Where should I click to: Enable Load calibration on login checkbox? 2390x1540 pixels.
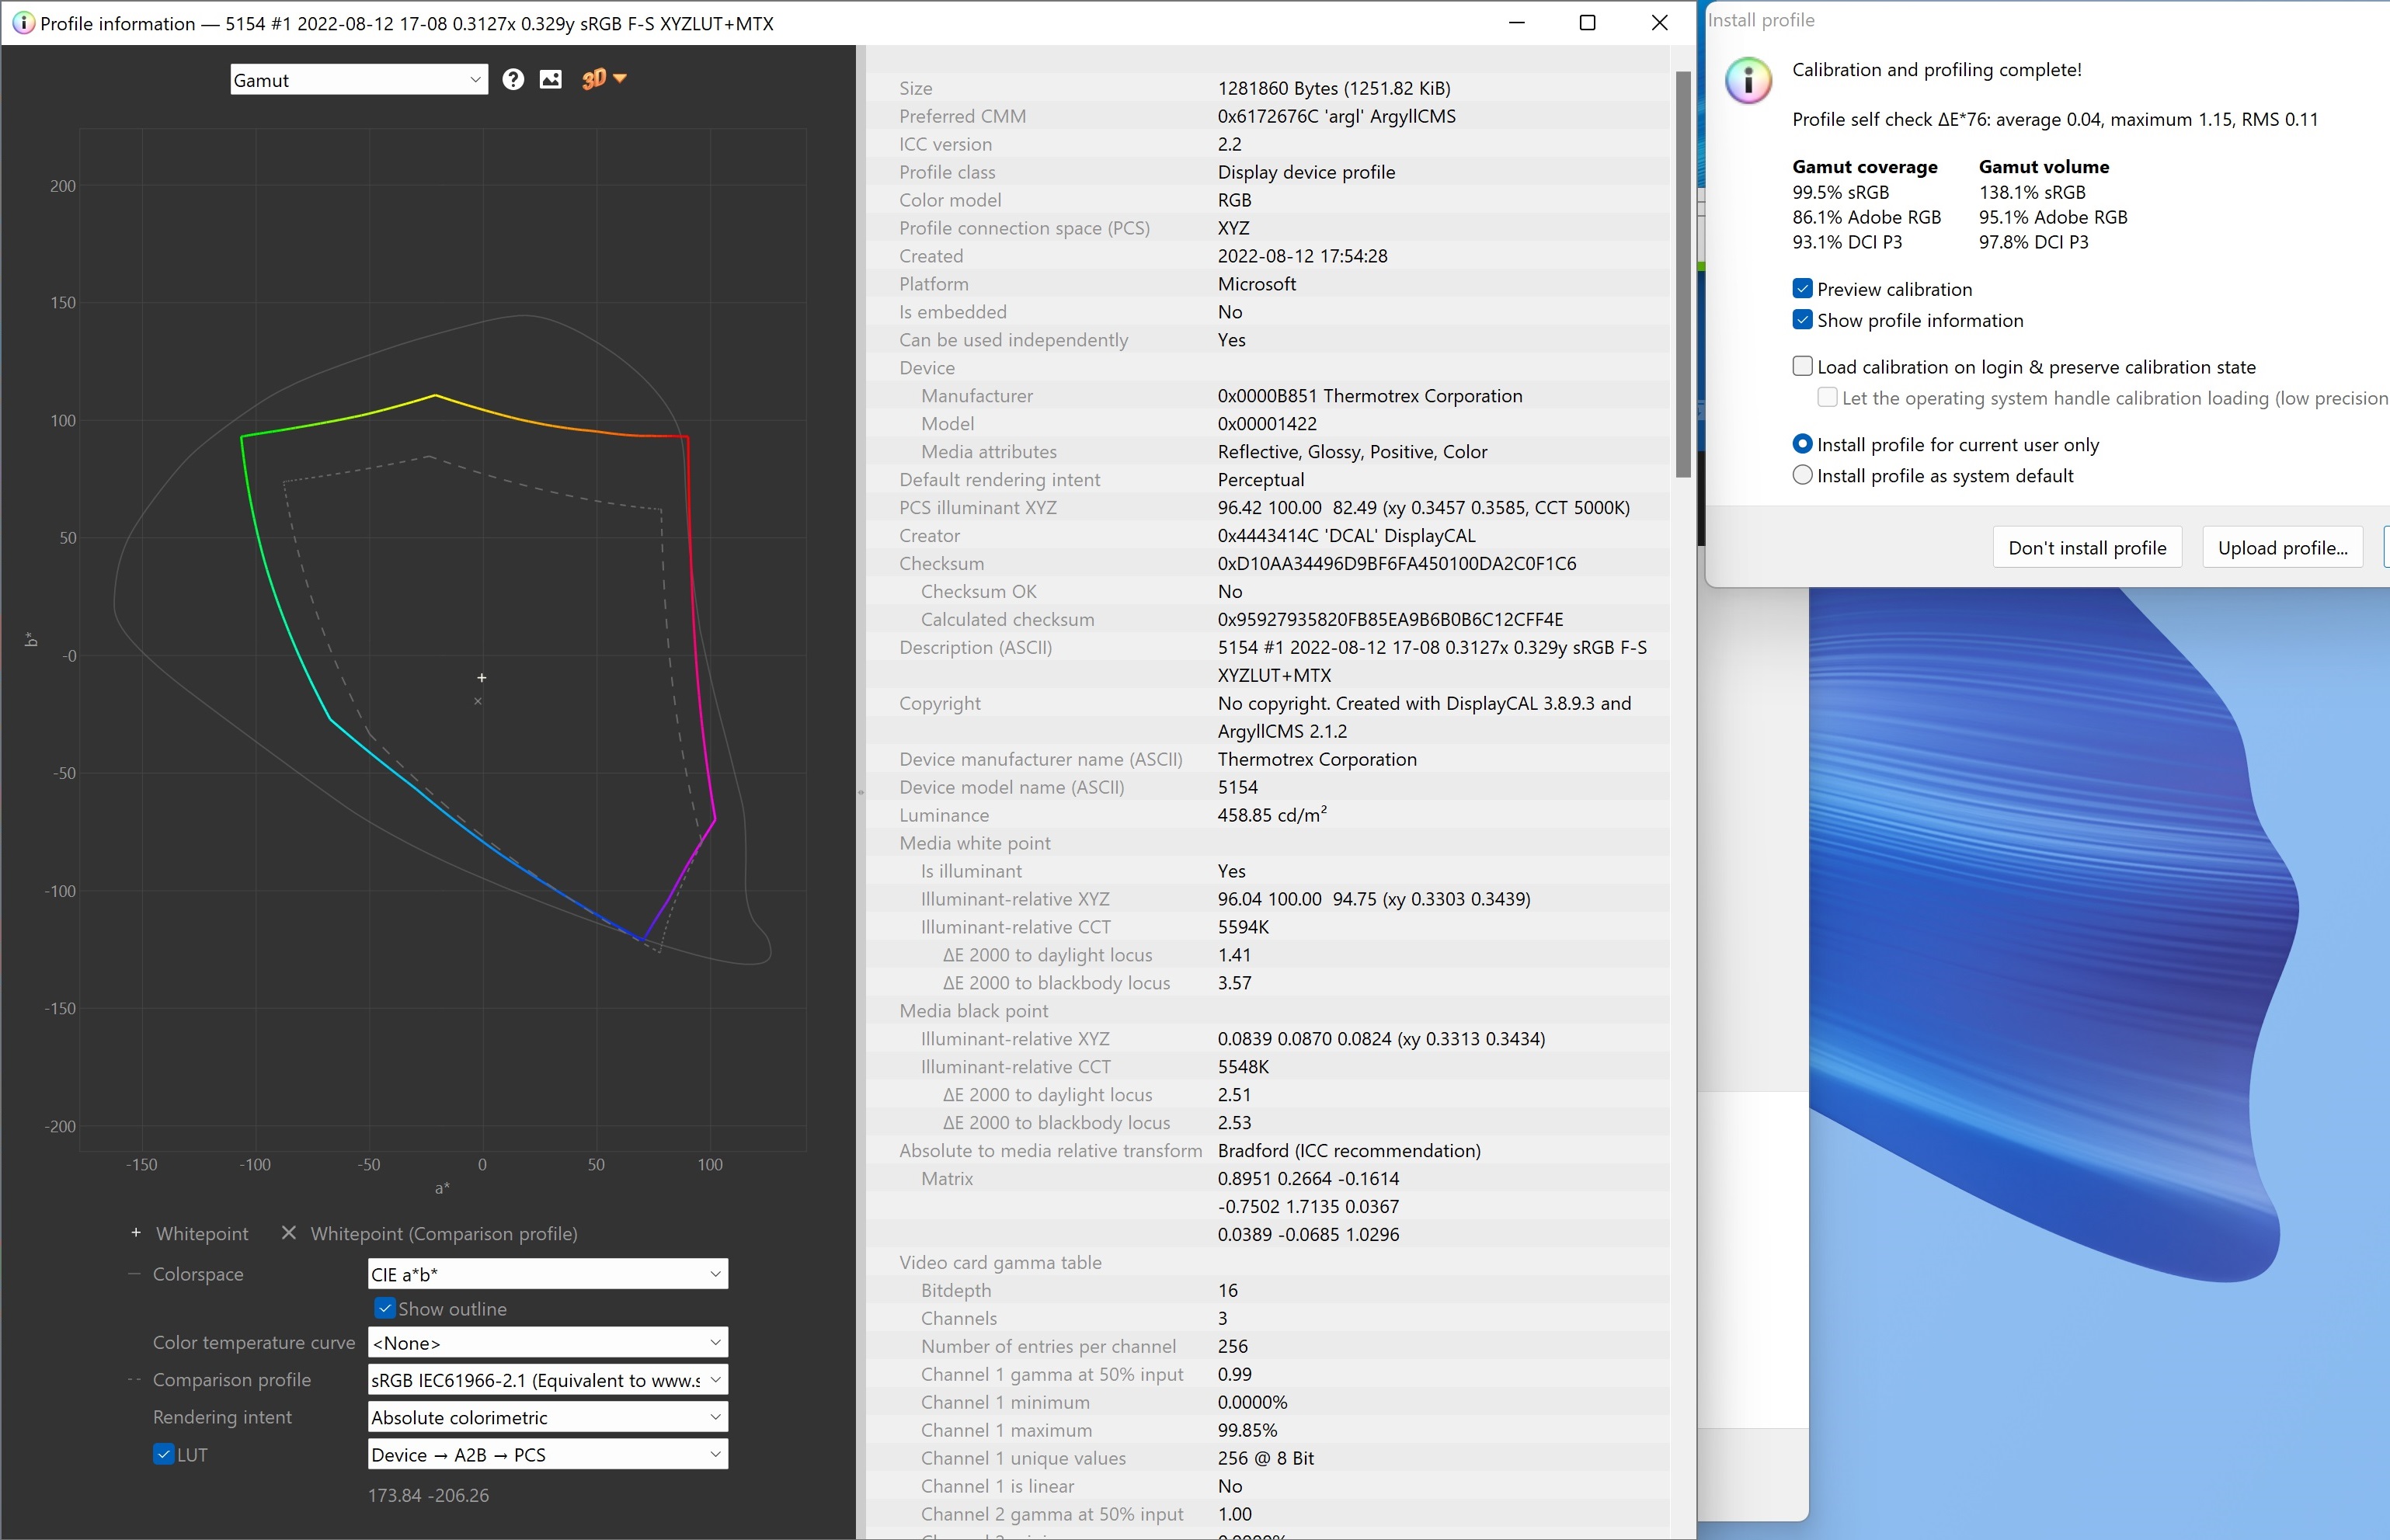point(1803,366)
